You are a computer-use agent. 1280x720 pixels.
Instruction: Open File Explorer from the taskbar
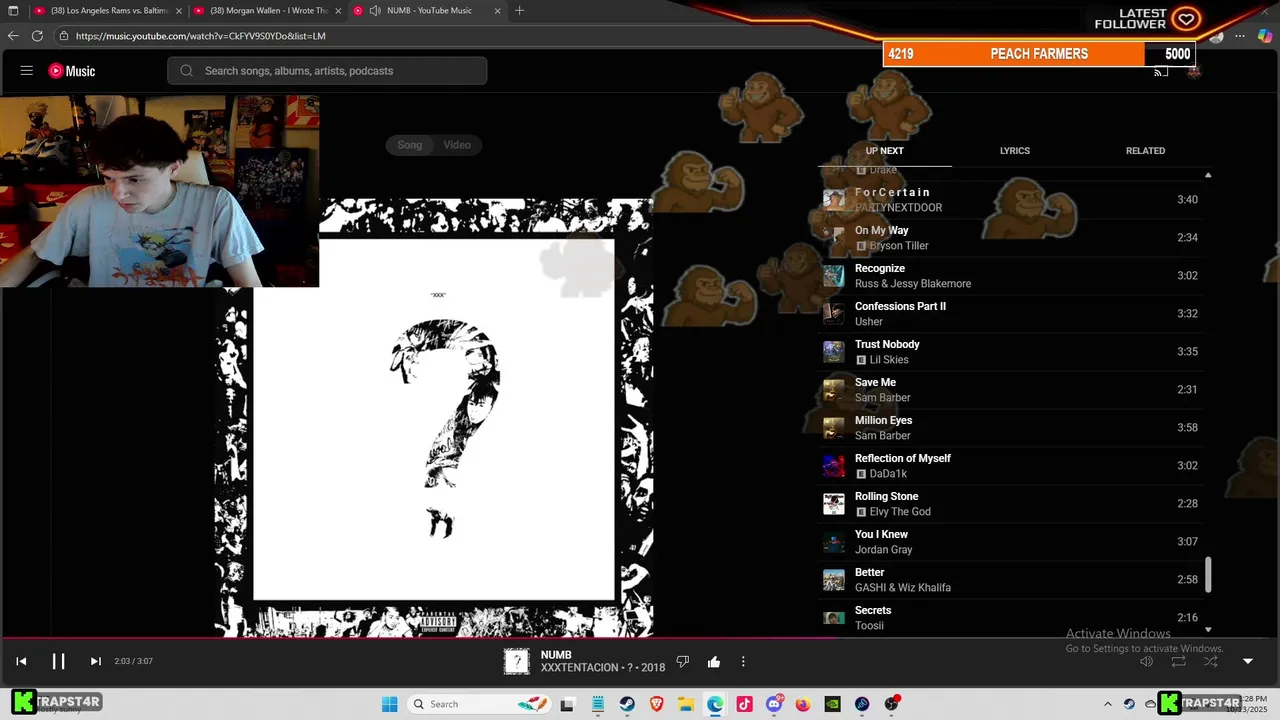686,704
